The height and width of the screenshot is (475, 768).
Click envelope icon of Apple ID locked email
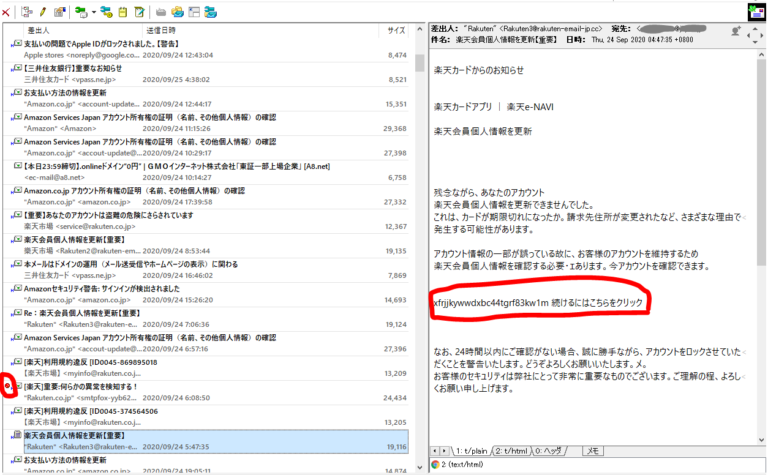[17, 44]
